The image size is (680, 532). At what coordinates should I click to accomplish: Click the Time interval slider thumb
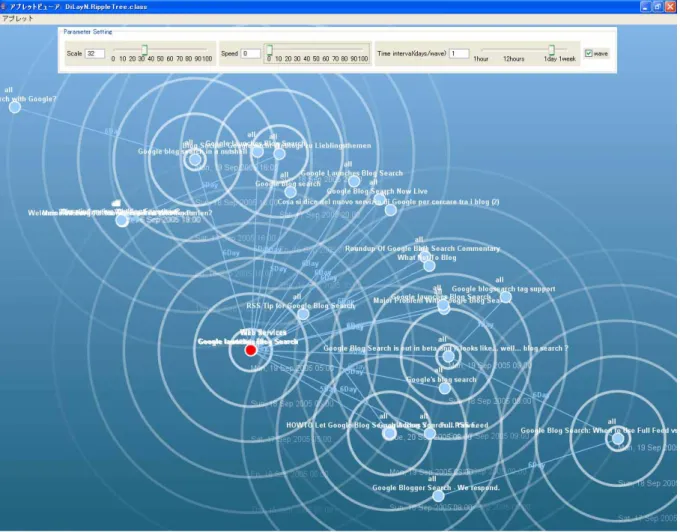point(551,50)
